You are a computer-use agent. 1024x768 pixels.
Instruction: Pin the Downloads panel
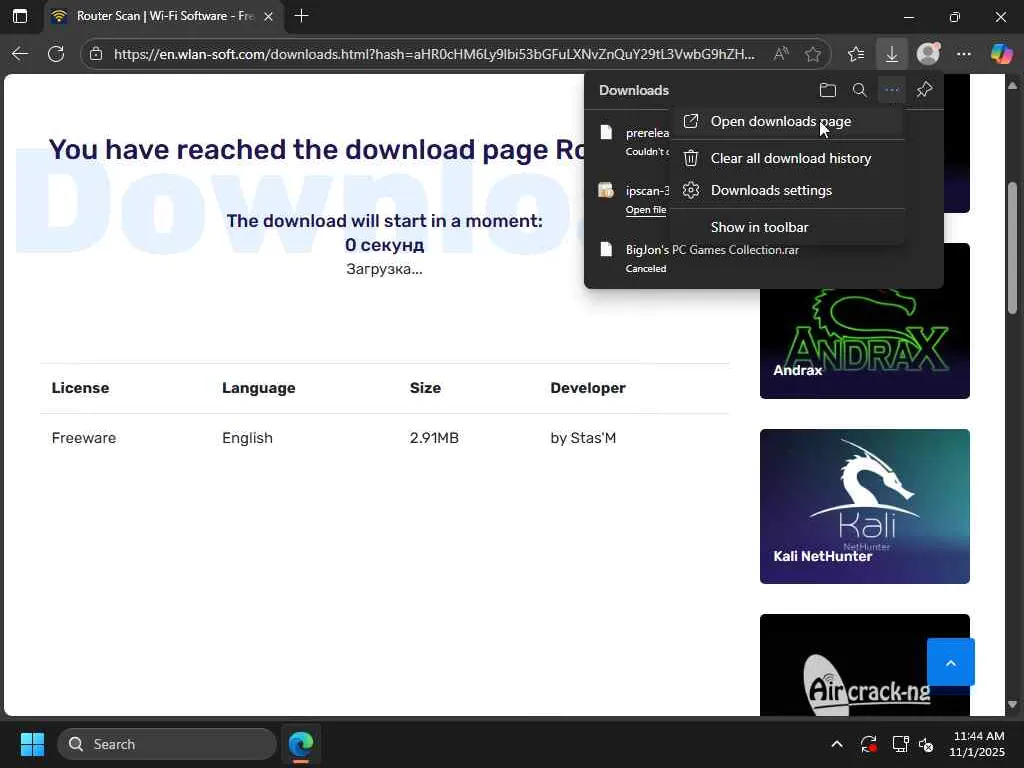[924, 90]
